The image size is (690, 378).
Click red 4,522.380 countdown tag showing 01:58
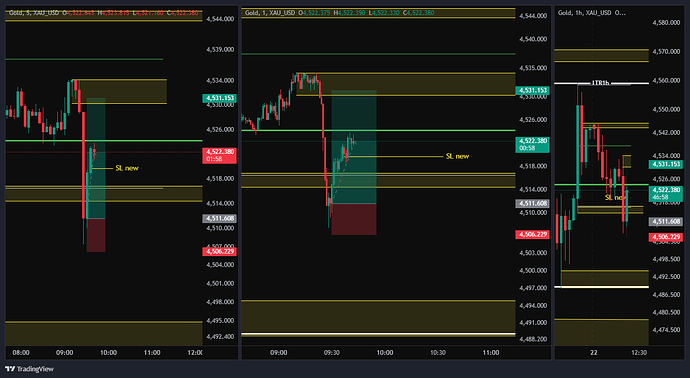pyautogui.click(x=219, y=155)
